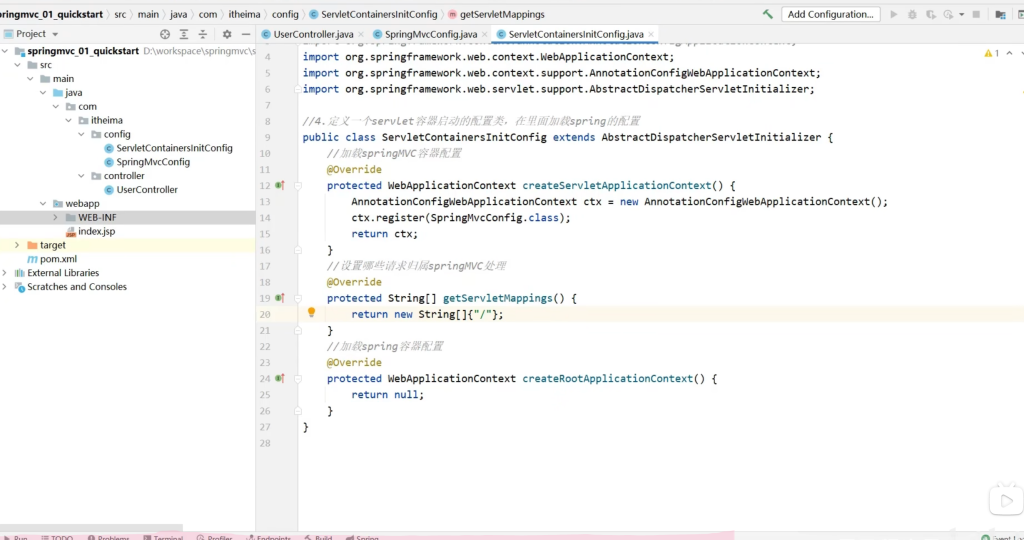Switch to UserController.java tab
Viewport: 1024px width, 540px height.
[x=312, y=34]
